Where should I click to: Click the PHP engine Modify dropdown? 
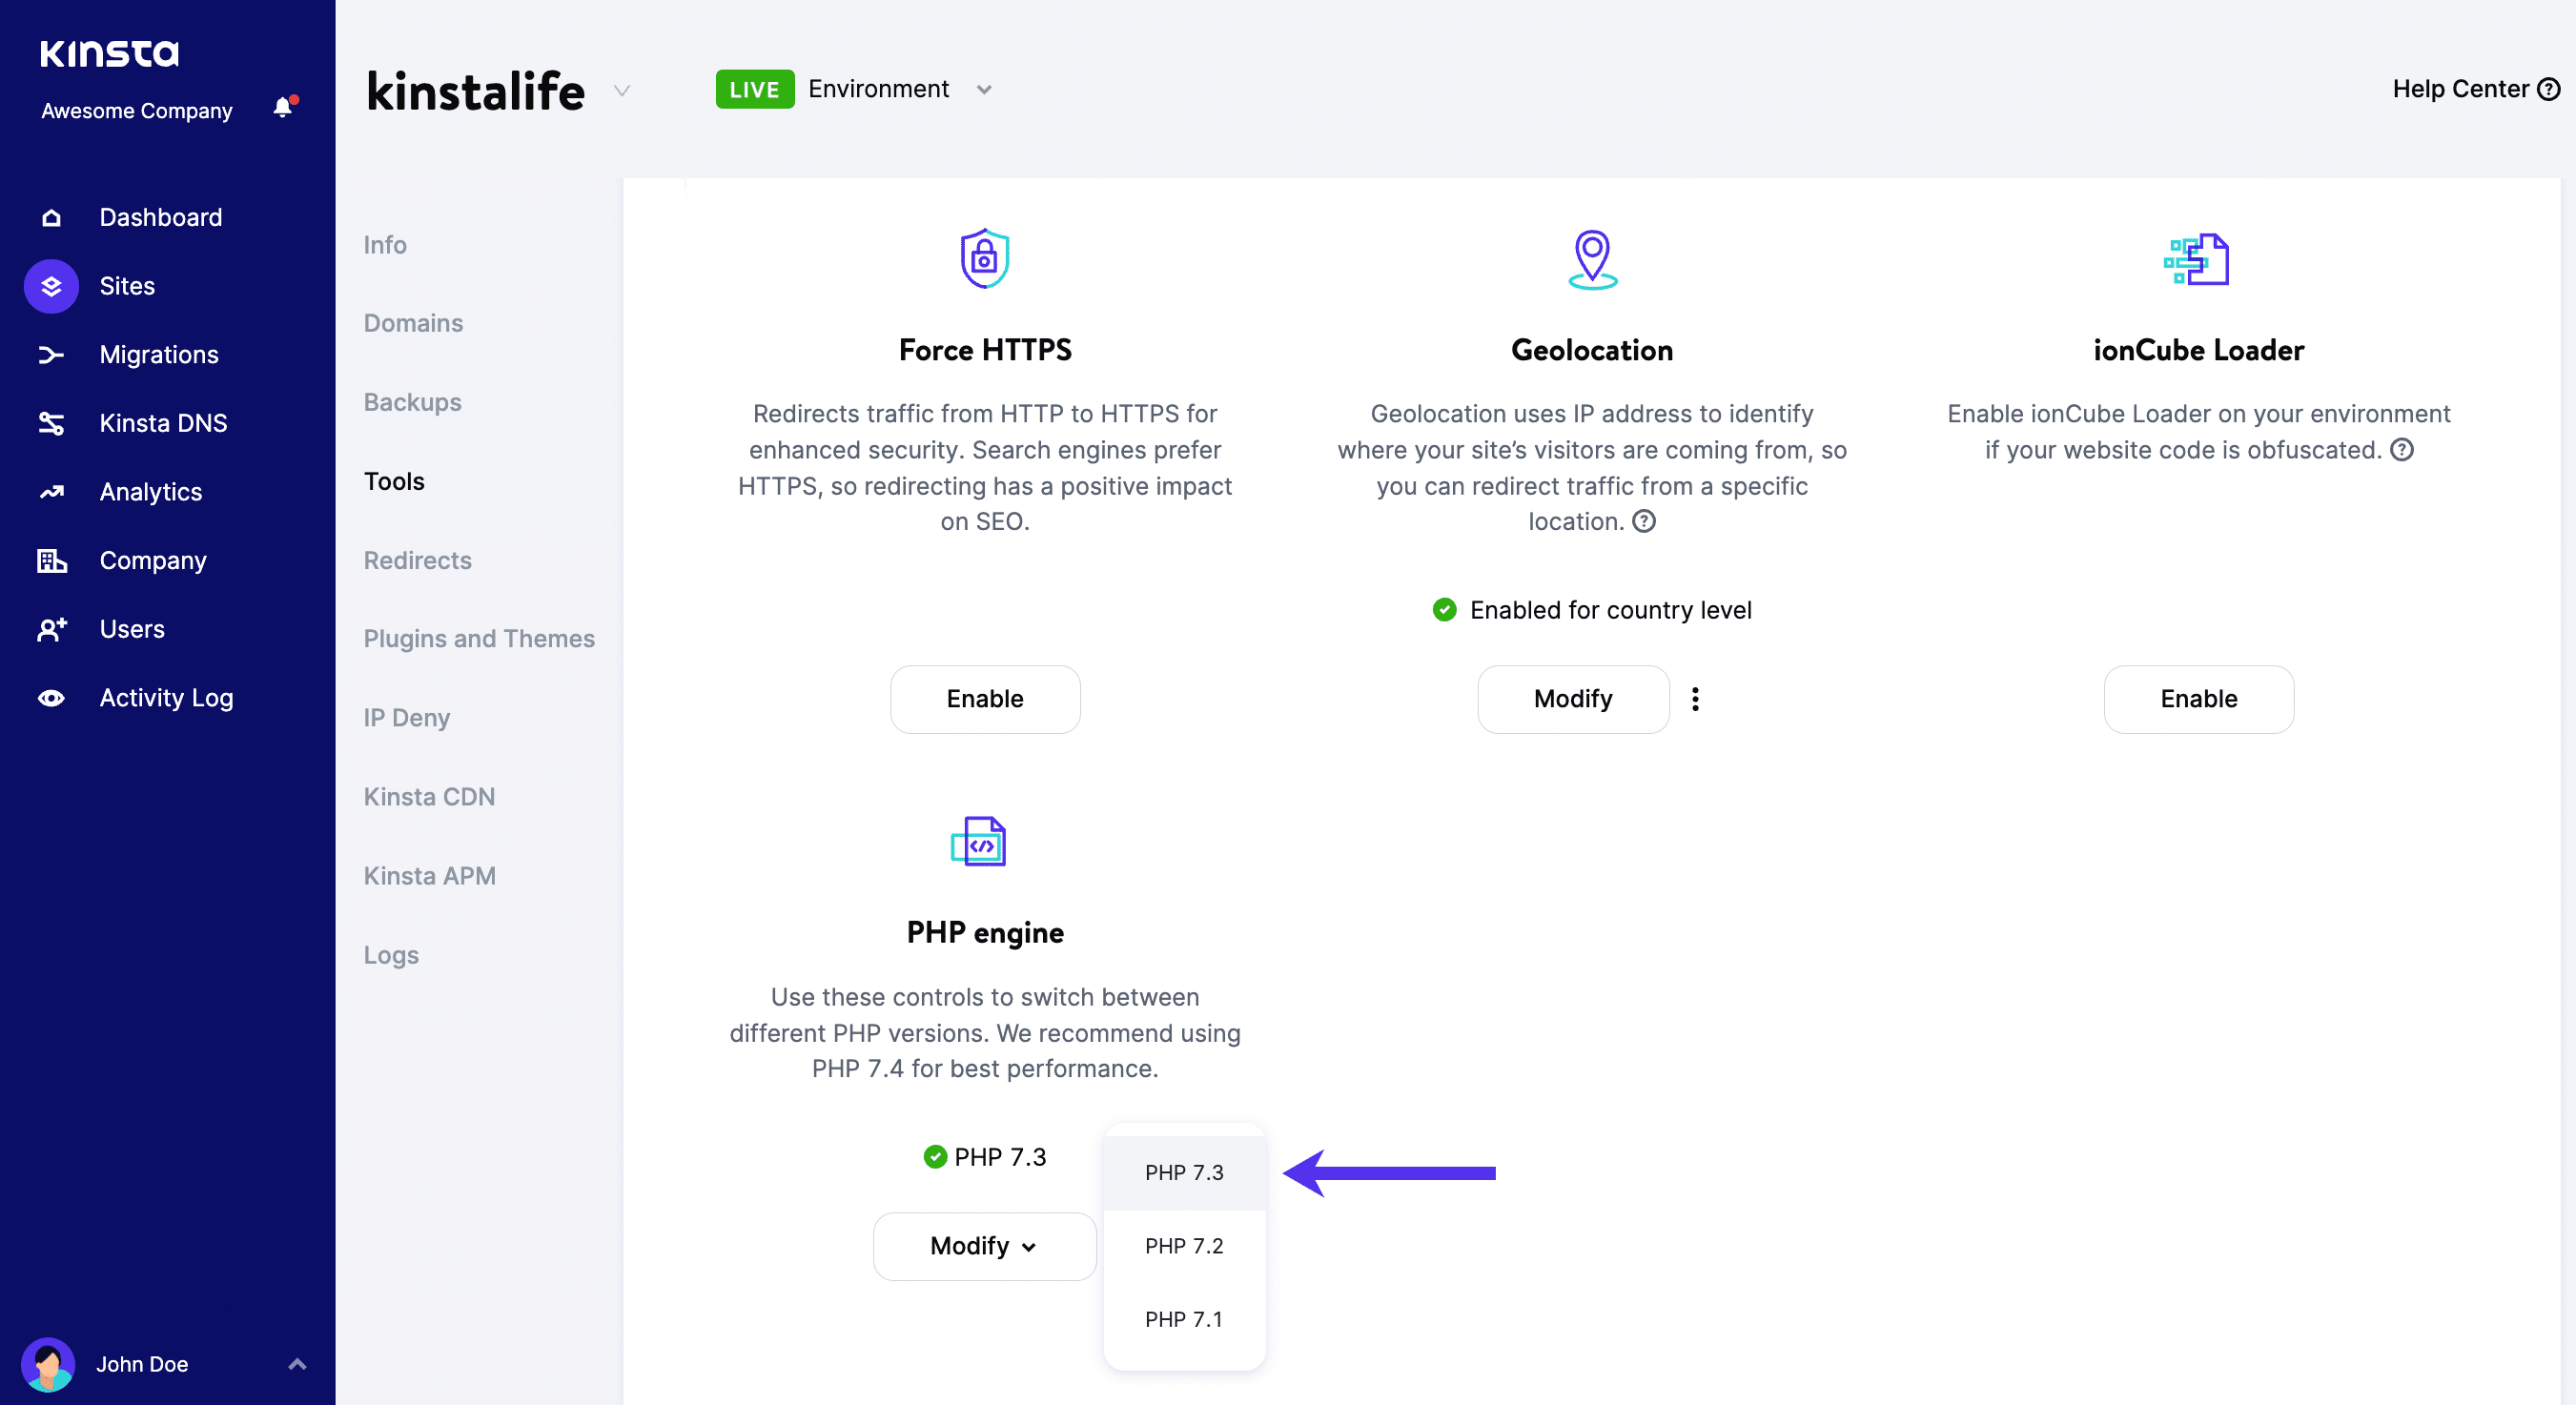[x=984, y=1246]
